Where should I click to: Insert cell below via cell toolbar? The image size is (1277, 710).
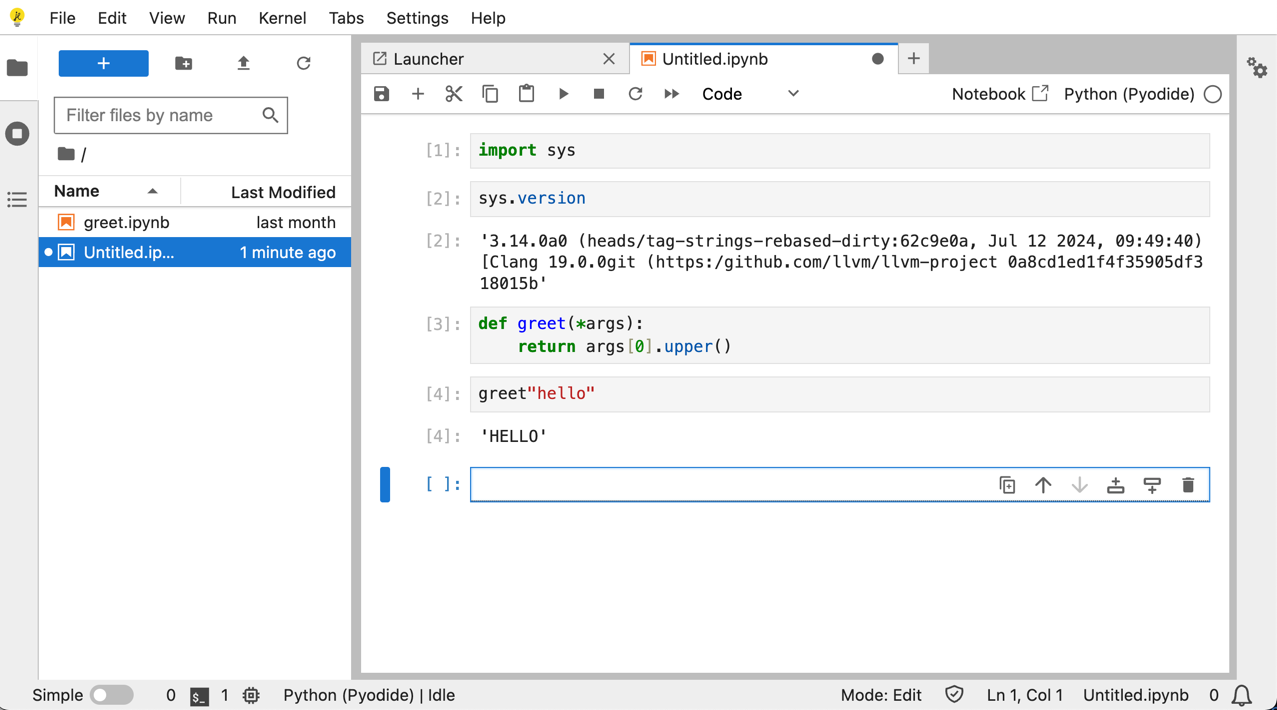click(x=1152, y=485)
